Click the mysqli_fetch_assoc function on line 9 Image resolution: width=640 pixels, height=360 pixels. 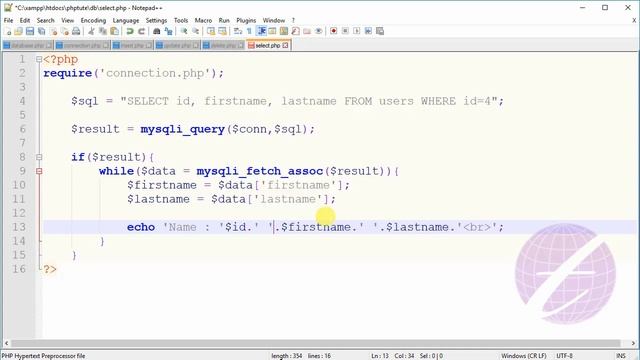(260, 171)
